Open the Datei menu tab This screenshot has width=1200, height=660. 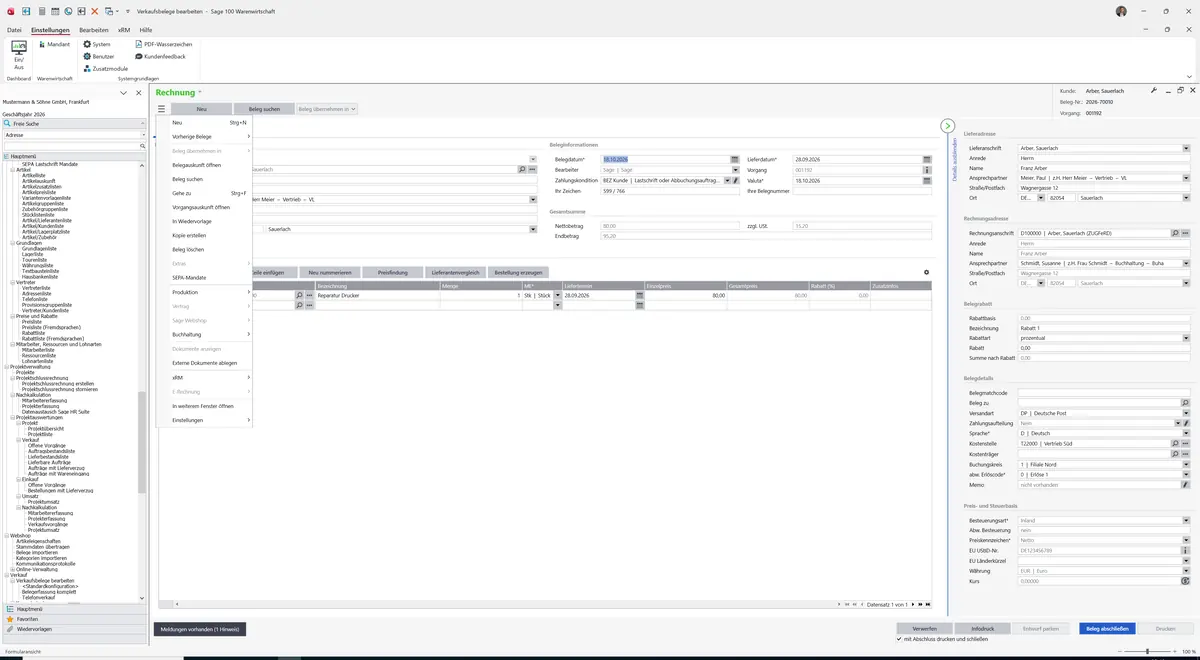tap(14, 31)
